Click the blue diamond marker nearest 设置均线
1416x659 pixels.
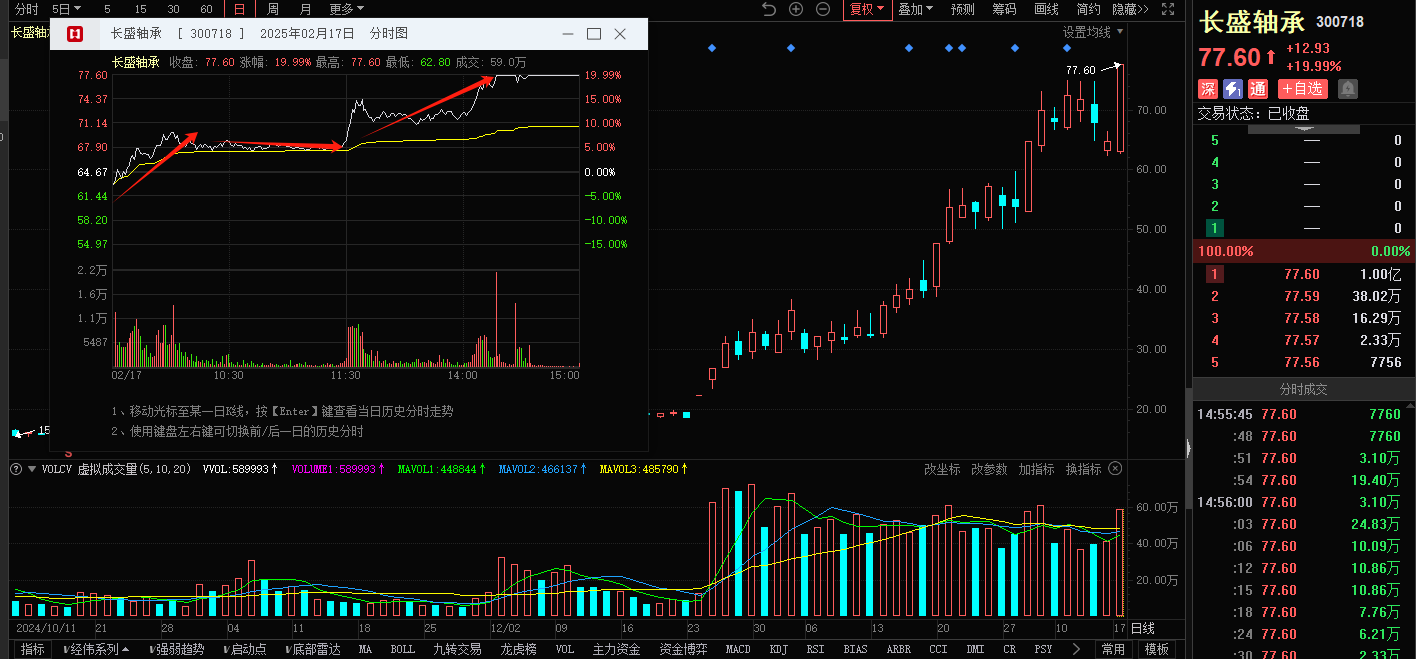[1067, 48]
